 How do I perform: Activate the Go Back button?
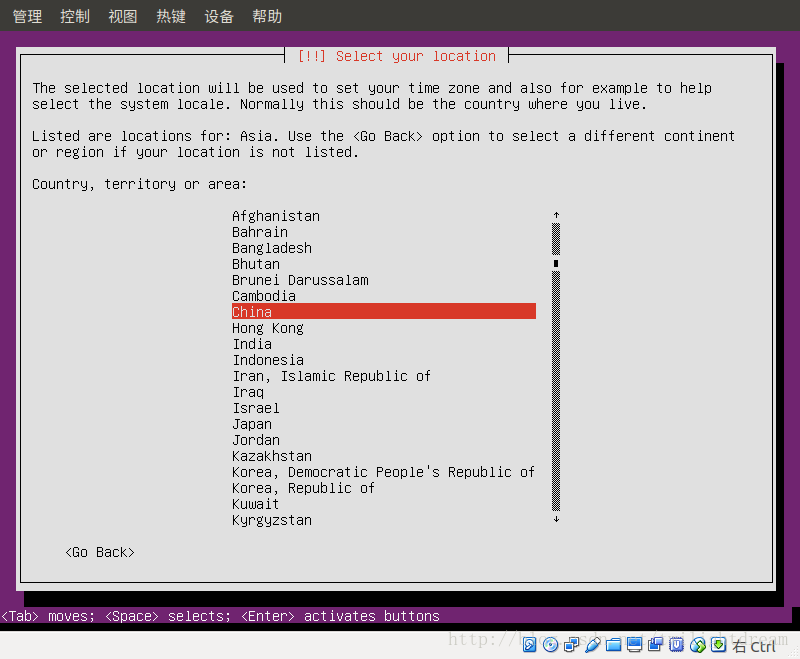(99, 551)
